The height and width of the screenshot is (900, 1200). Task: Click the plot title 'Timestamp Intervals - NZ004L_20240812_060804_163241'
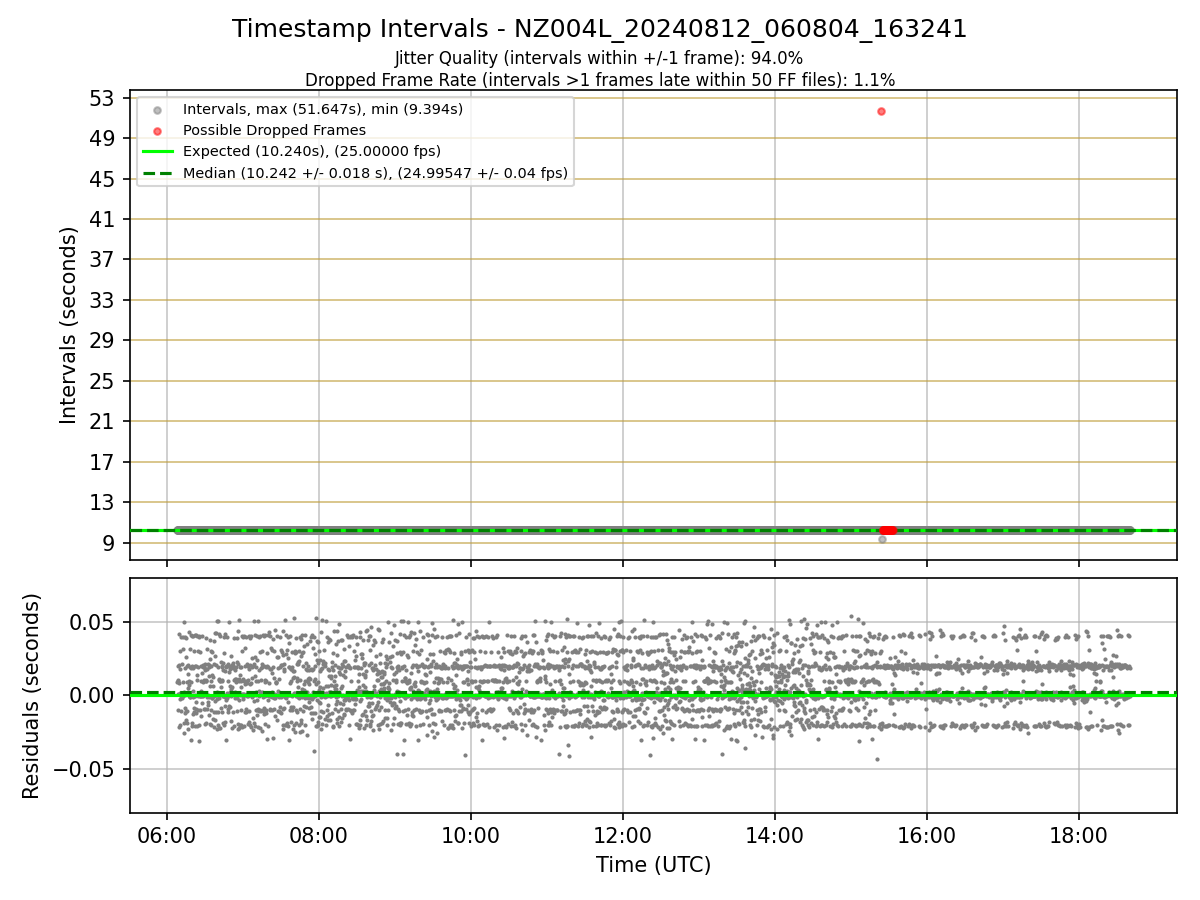599,29
